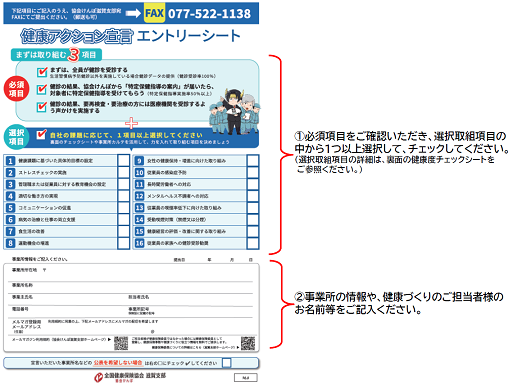Click the number 14 badge

[139, 220]
